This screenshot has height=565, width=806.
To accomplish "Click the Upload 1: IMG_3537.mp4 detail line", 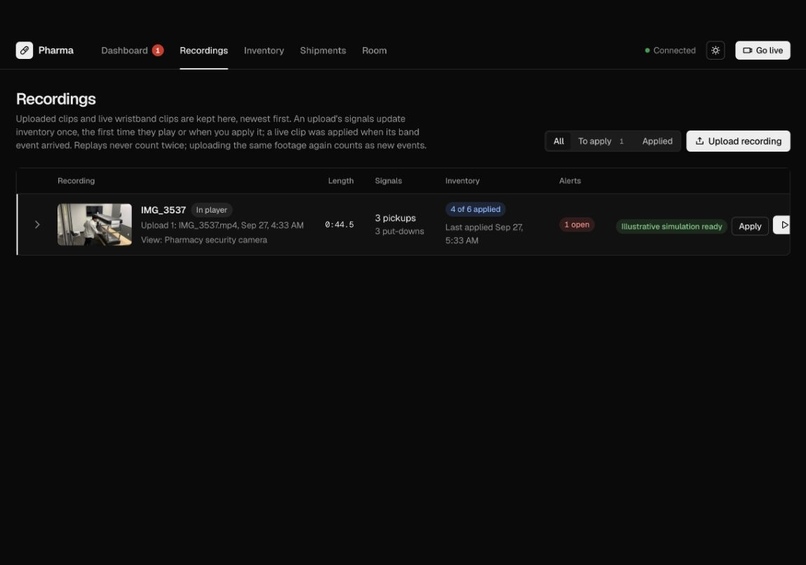I will [222, 225].
